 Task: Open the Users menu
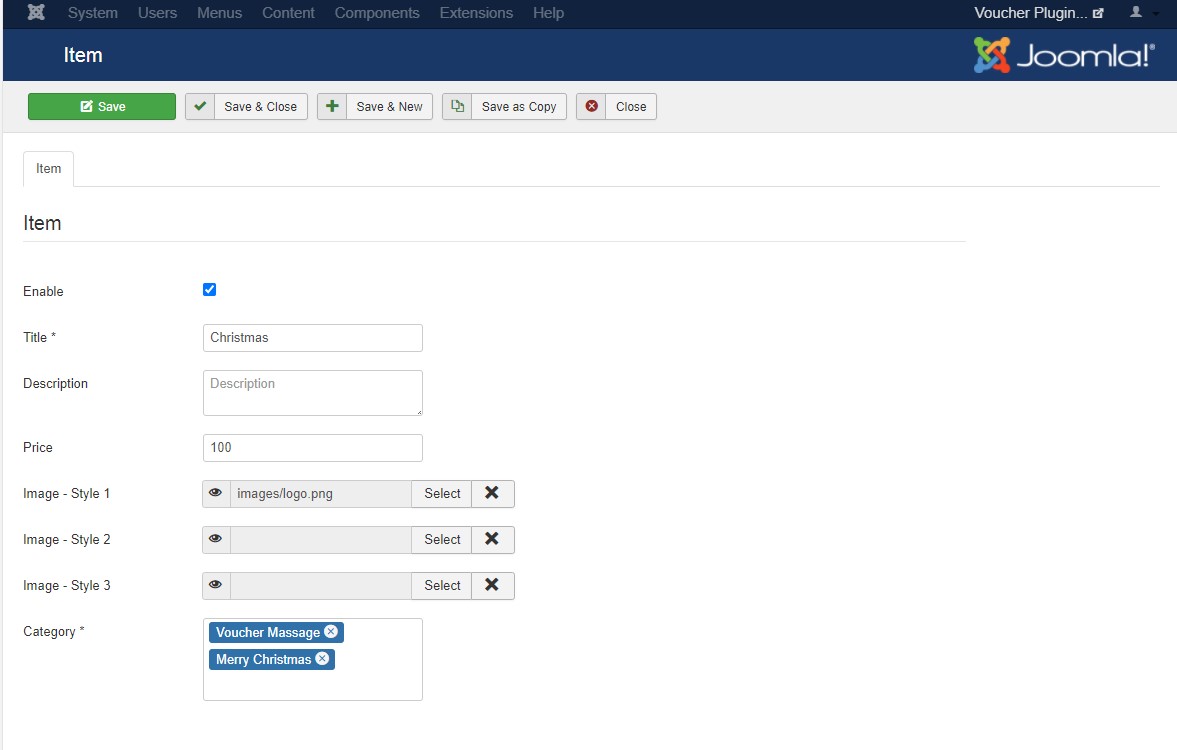pos(157,13)
